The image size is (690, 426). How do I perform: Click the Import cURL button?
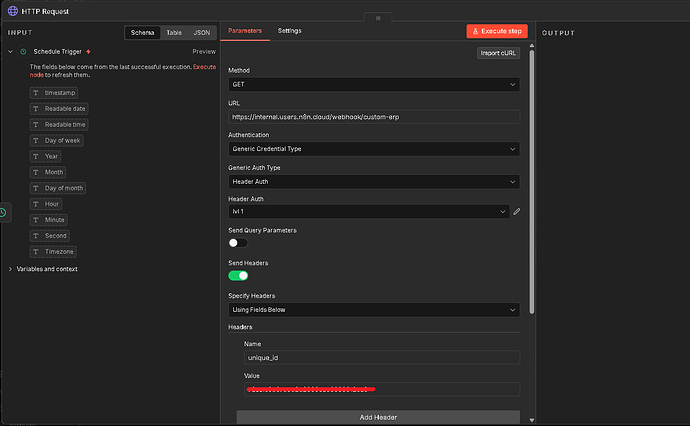(x=498, y=53)
